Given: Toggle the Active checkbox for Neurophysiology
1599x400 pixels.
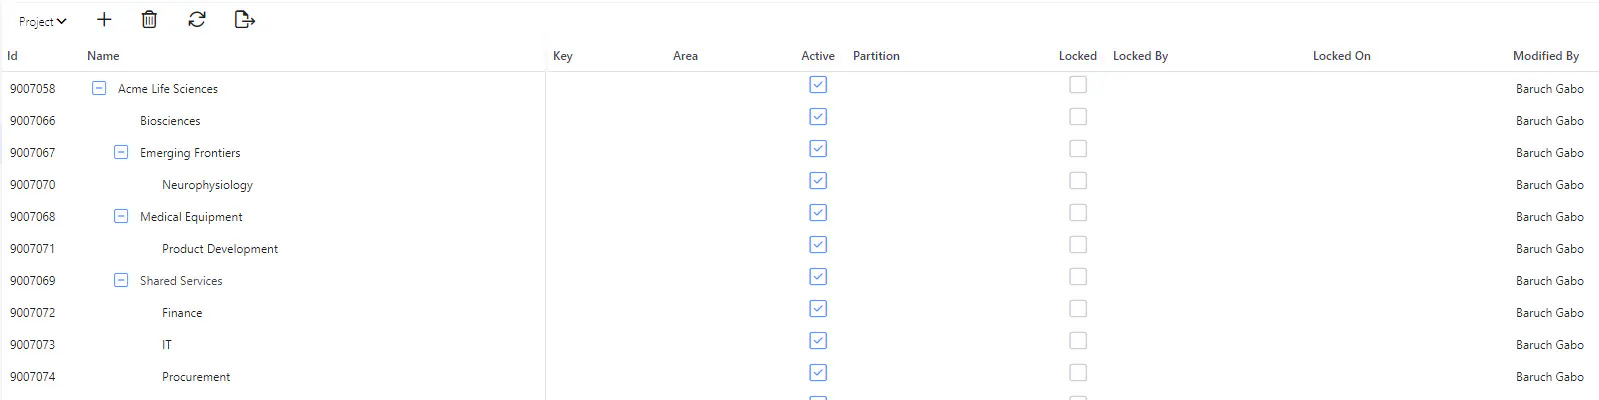Looking at the screenshot, I should tap(818, 181).
